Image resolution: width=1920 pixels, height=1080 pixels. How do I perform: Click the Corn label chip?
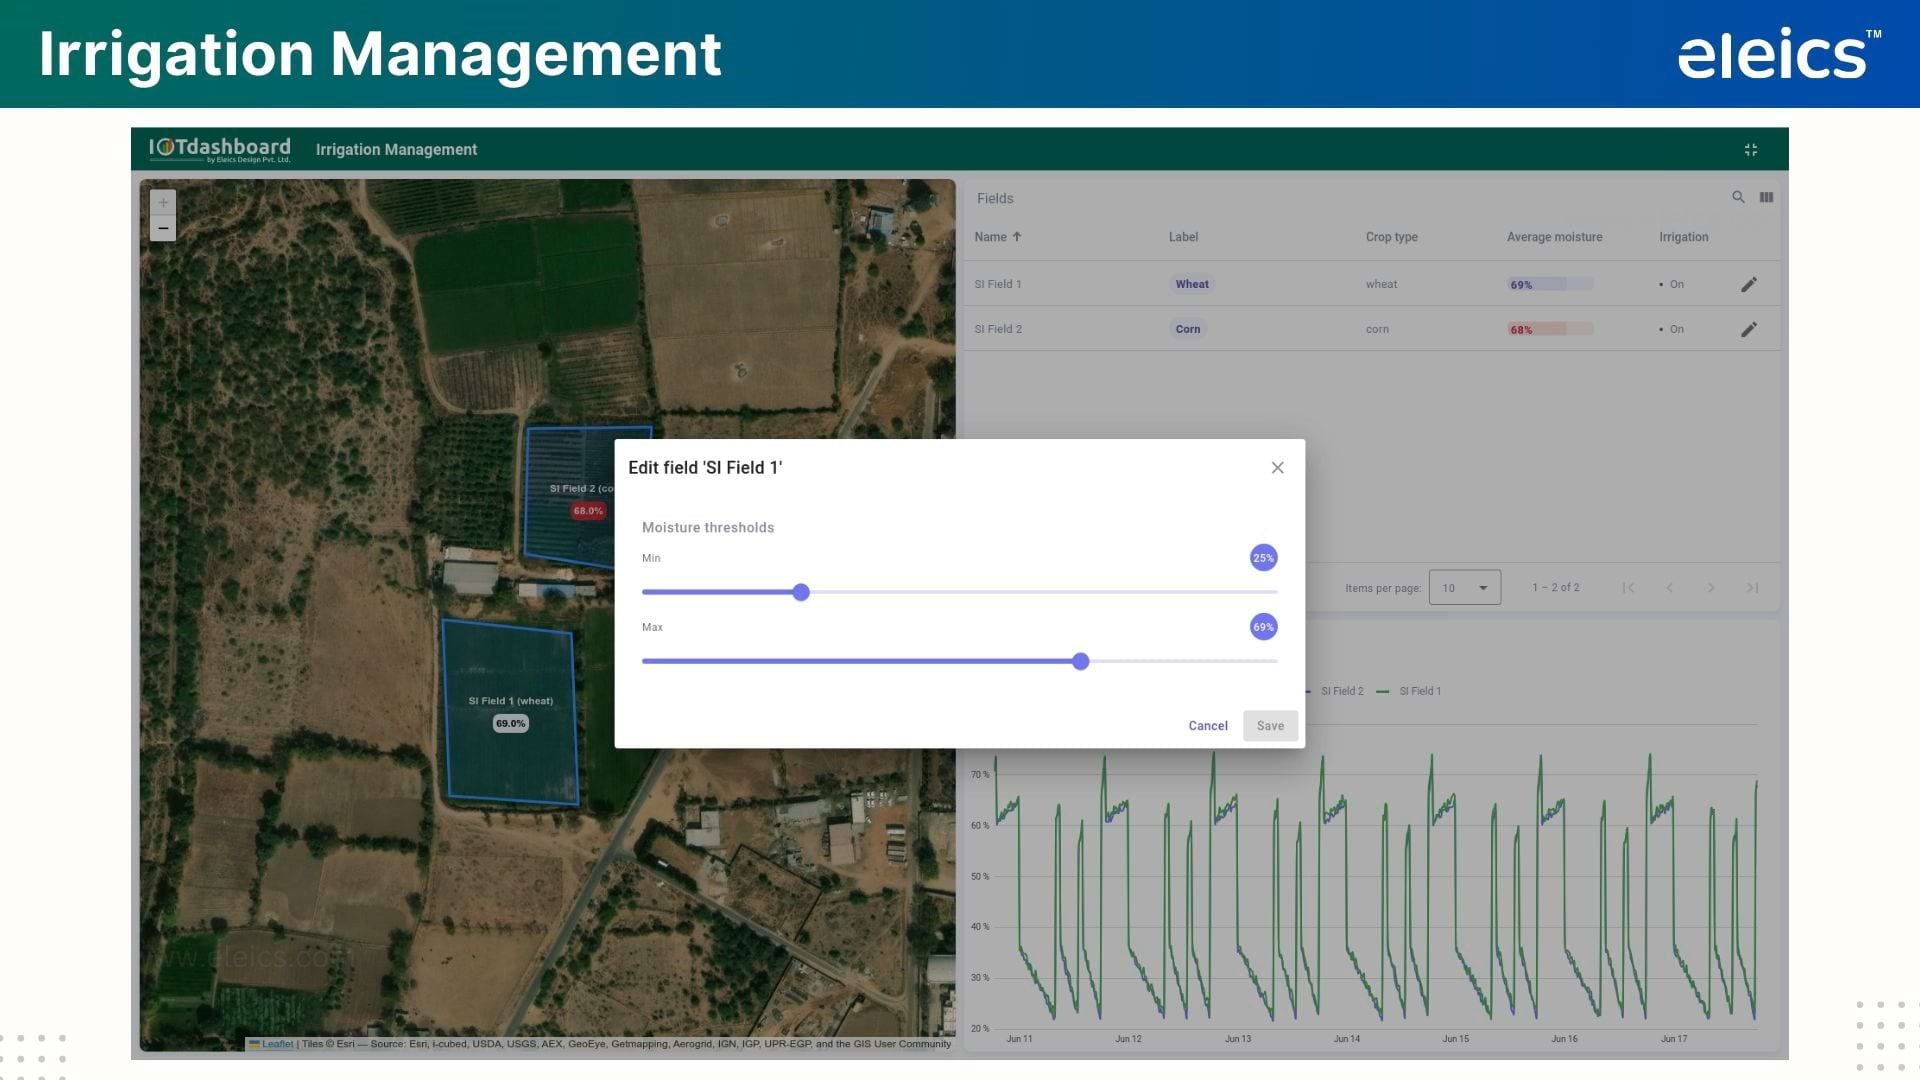click(x=1188, y=329)
